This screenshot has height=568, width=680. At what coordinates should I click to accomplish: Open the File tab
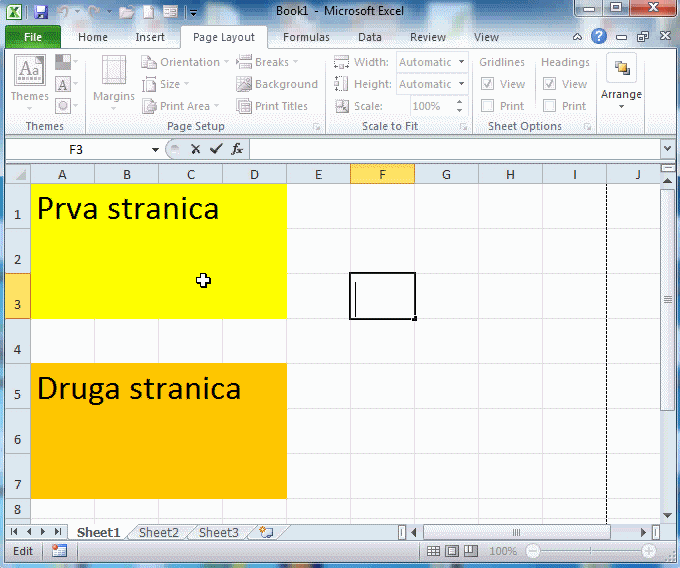32,37
